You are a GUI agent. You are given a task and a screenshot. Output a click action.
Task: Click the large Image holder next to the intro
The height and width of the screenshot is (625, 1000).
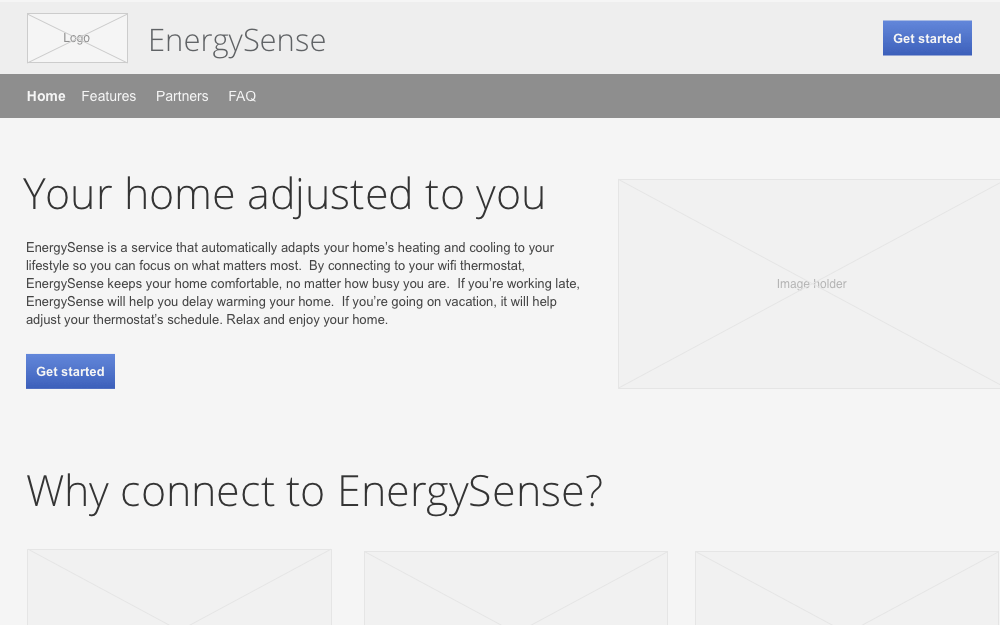click(x=810, y=284)
